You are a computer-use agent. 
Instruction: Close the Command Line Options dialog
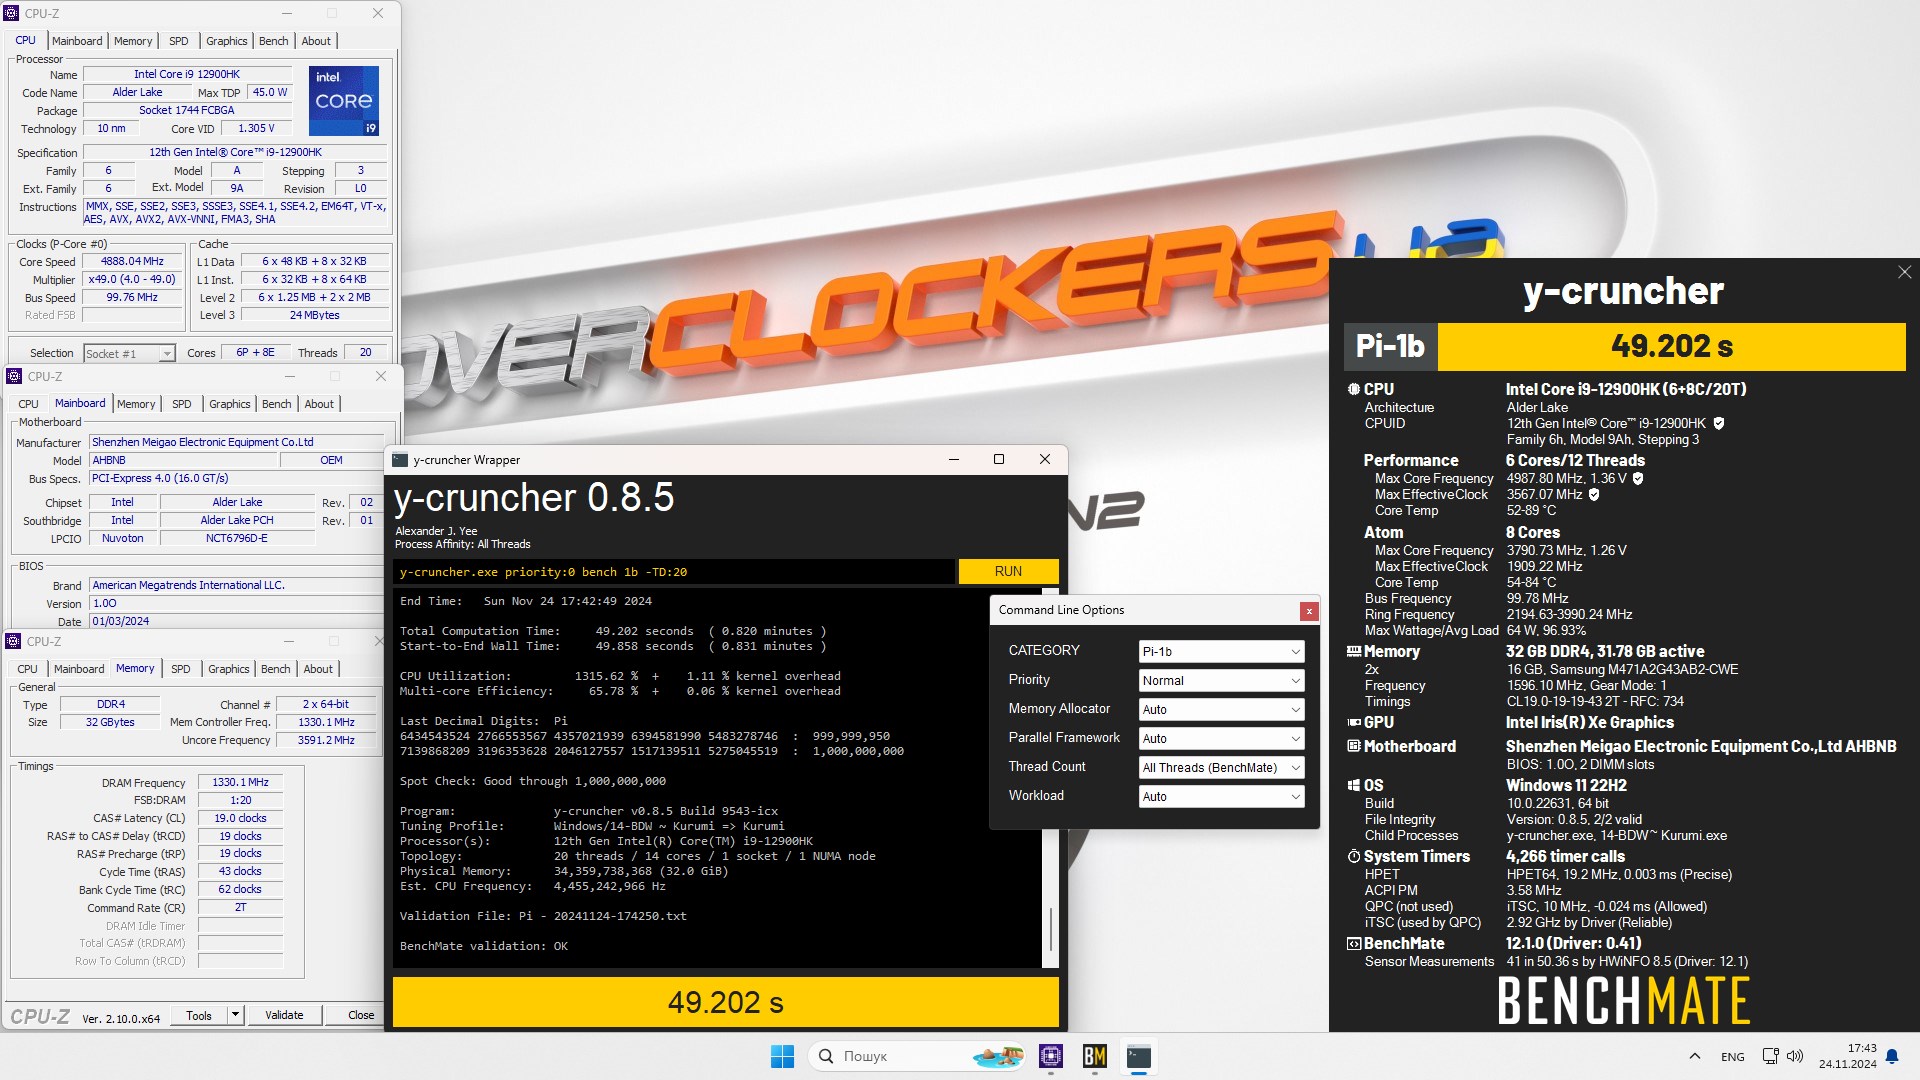coord(1308,611)
